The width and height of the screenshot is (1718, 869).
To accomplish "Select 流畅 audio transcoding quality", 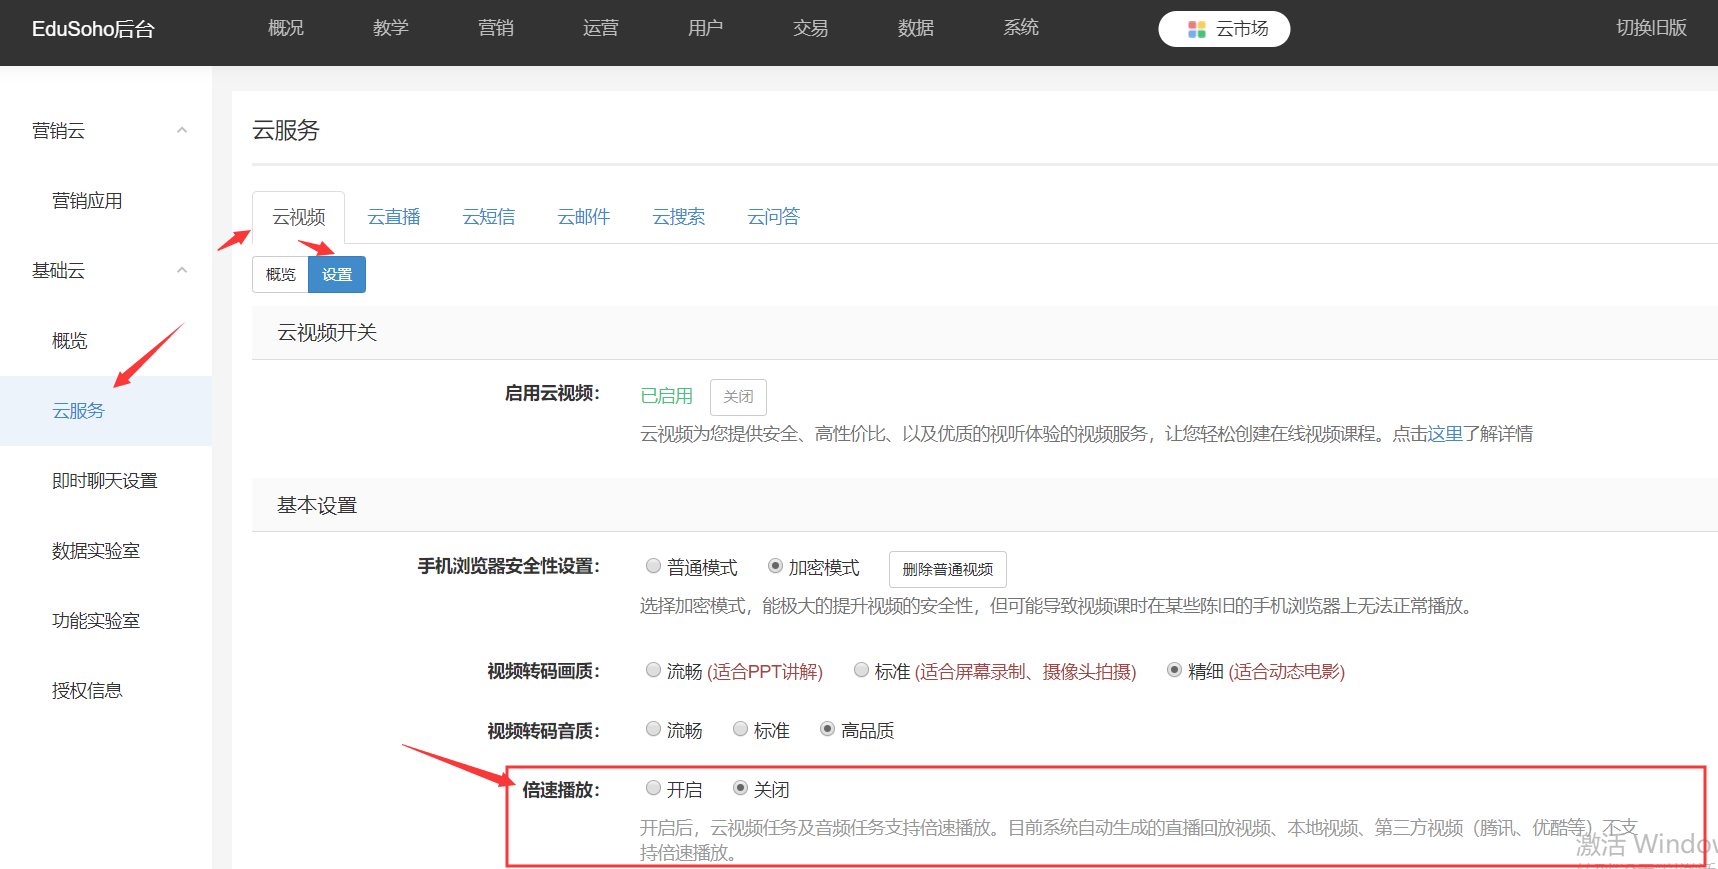I will 654,729.
